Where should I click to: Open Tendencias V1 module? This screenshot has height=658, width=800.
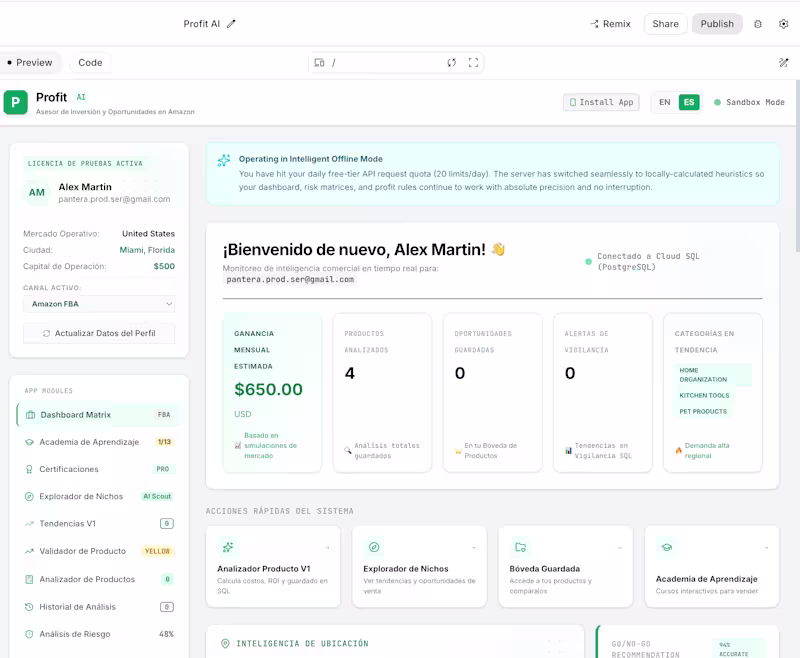99,523
